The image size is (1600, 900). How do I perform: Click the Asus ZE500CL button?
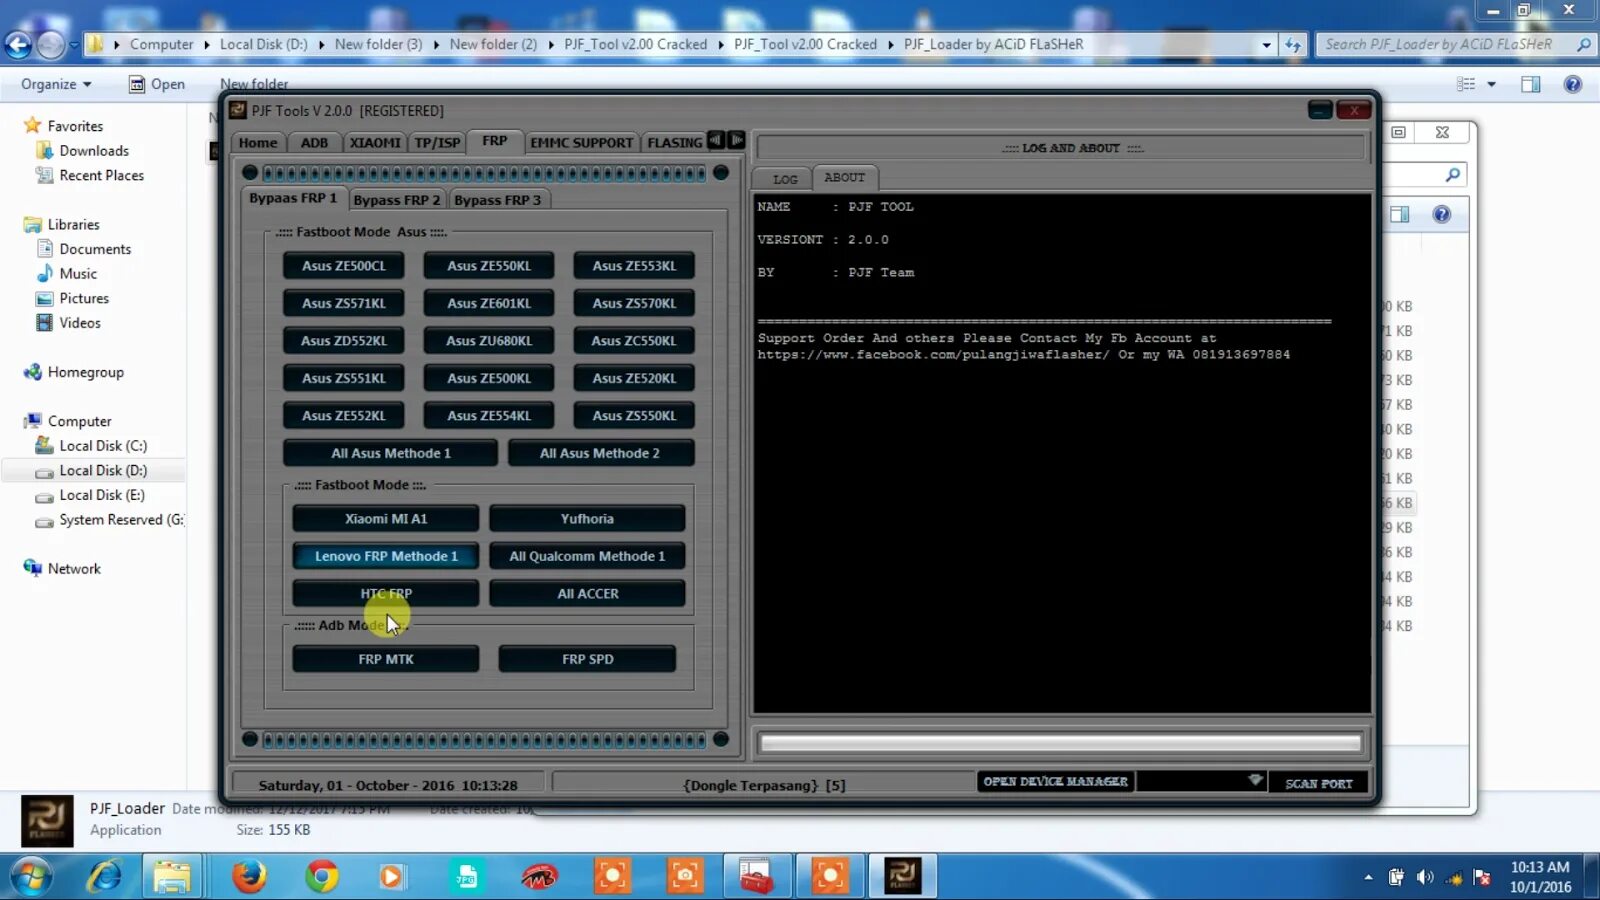[x=344, y=266]
